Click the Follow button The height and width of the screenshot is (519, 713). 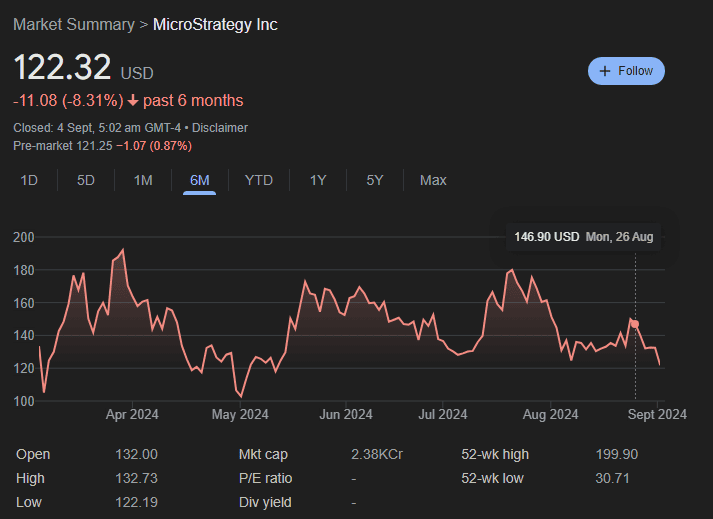click(626, 71)
